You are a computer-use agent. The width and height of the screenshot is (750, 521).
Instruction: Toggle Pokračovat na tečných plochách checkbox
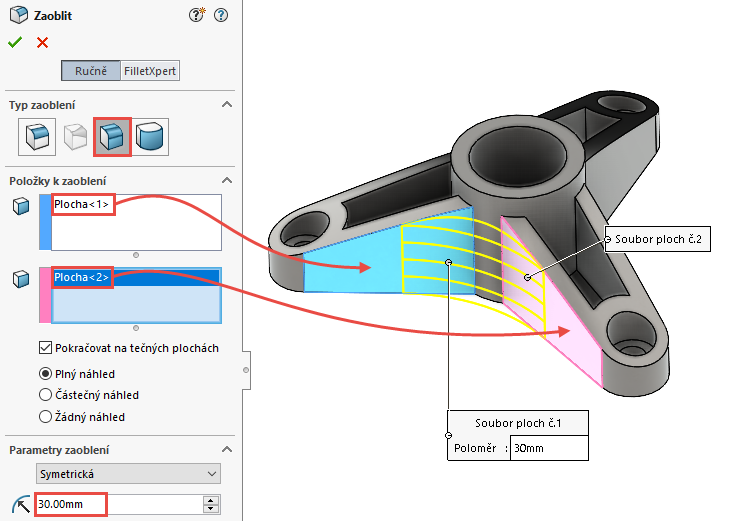click(x=45, y=348)
